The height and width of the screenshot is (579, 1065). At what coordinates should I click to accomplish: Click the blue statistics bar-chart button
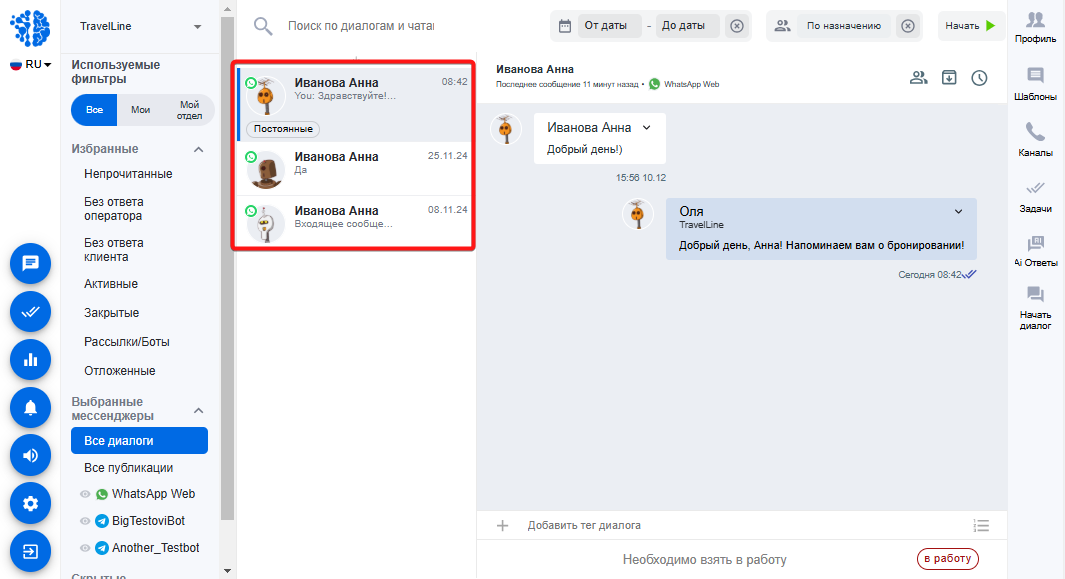coord(31,359)
